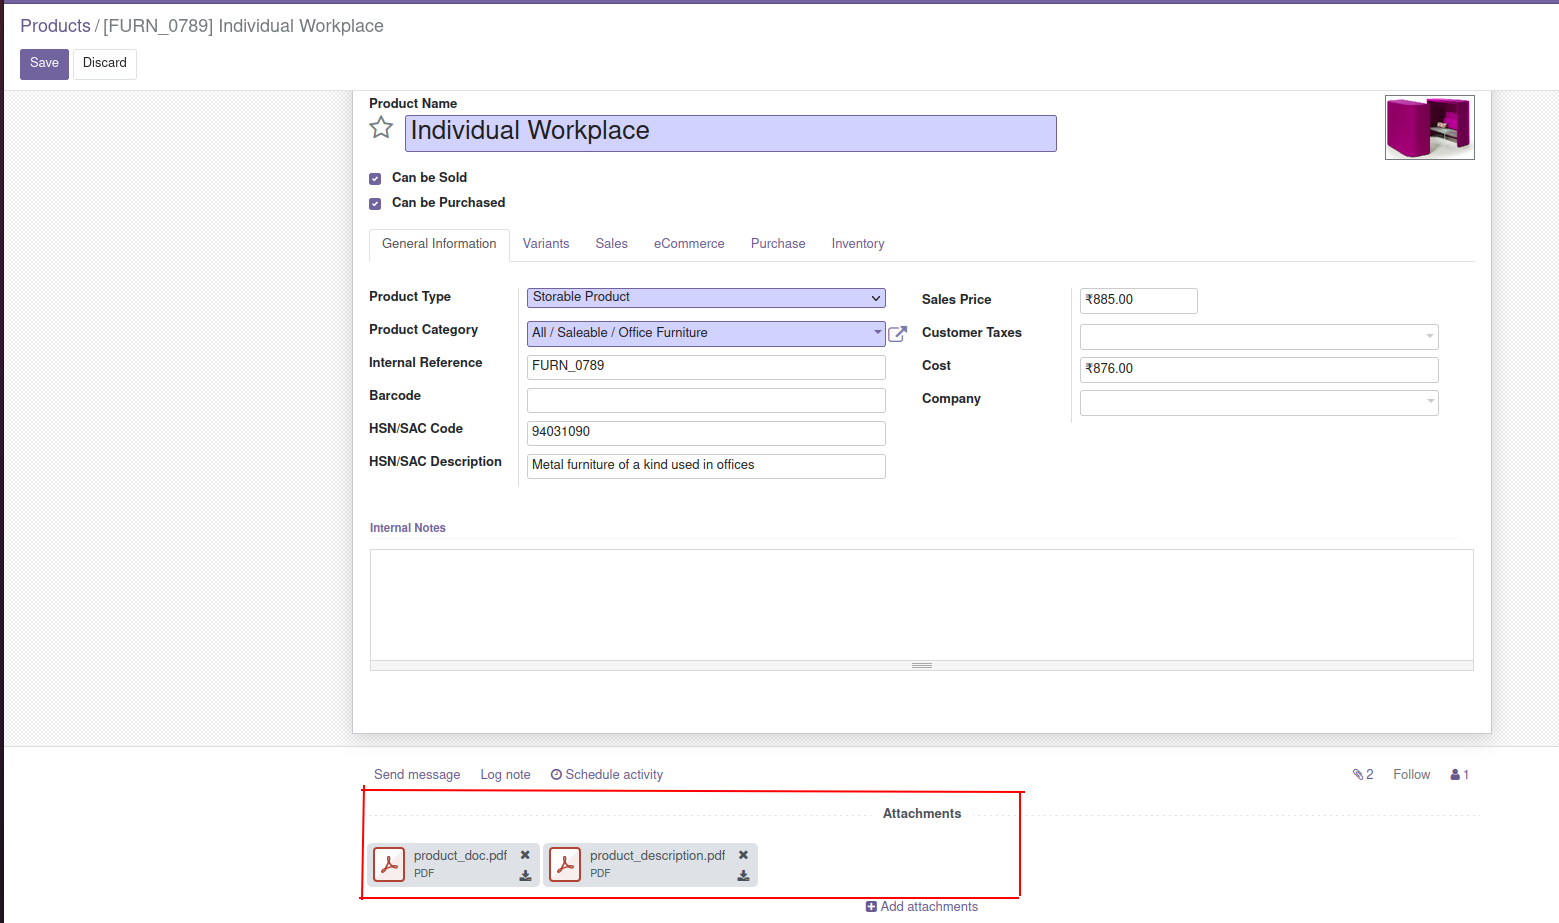
Task: Open the Customer Taxes dropdown
Action: (x=1259, y=336)
